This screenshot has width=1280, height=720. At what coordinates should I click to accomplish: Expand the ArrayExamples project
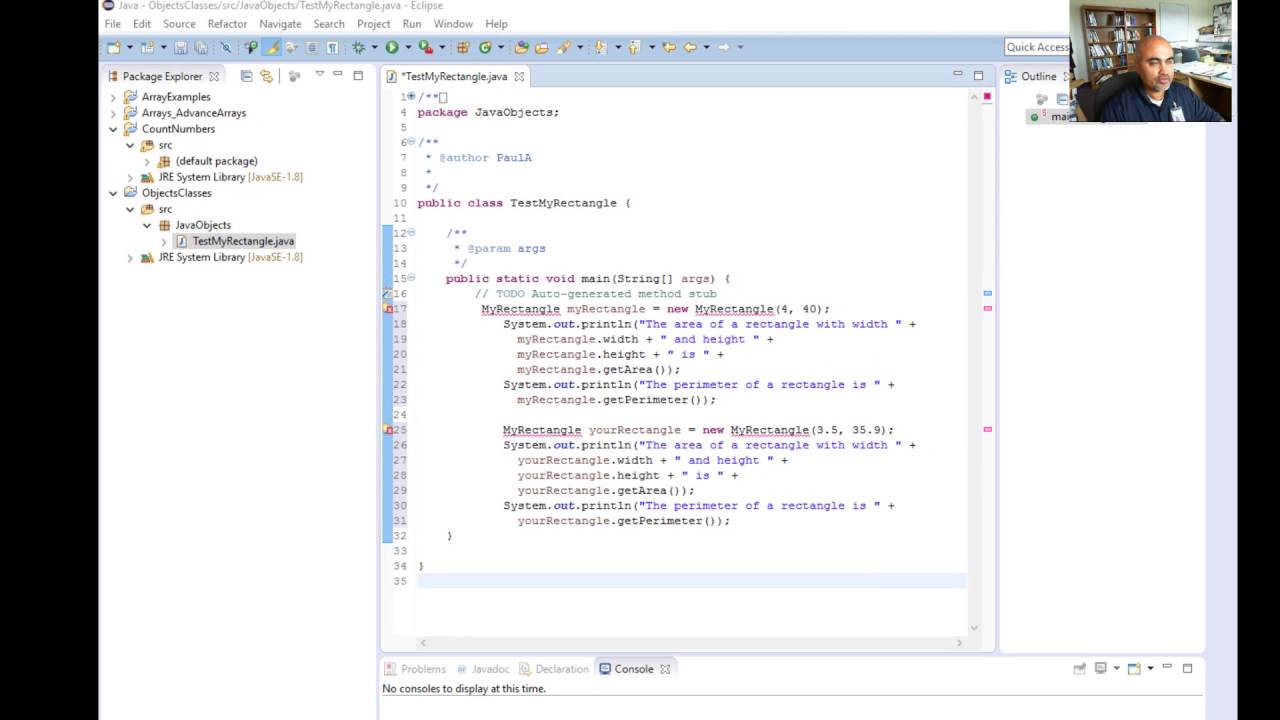coord(113,97)
